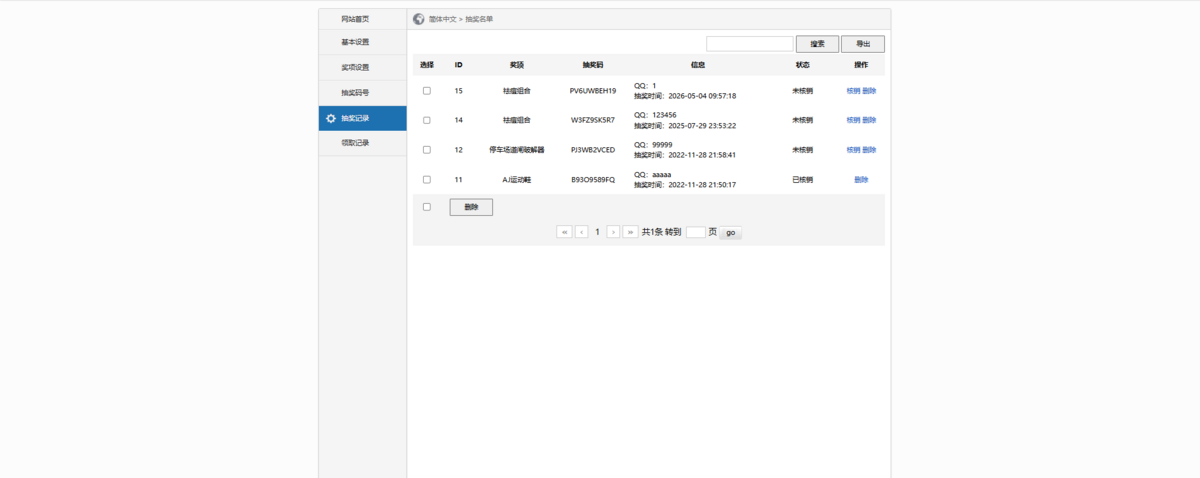Tick the checkbox for record ID 14

(427, 120)
